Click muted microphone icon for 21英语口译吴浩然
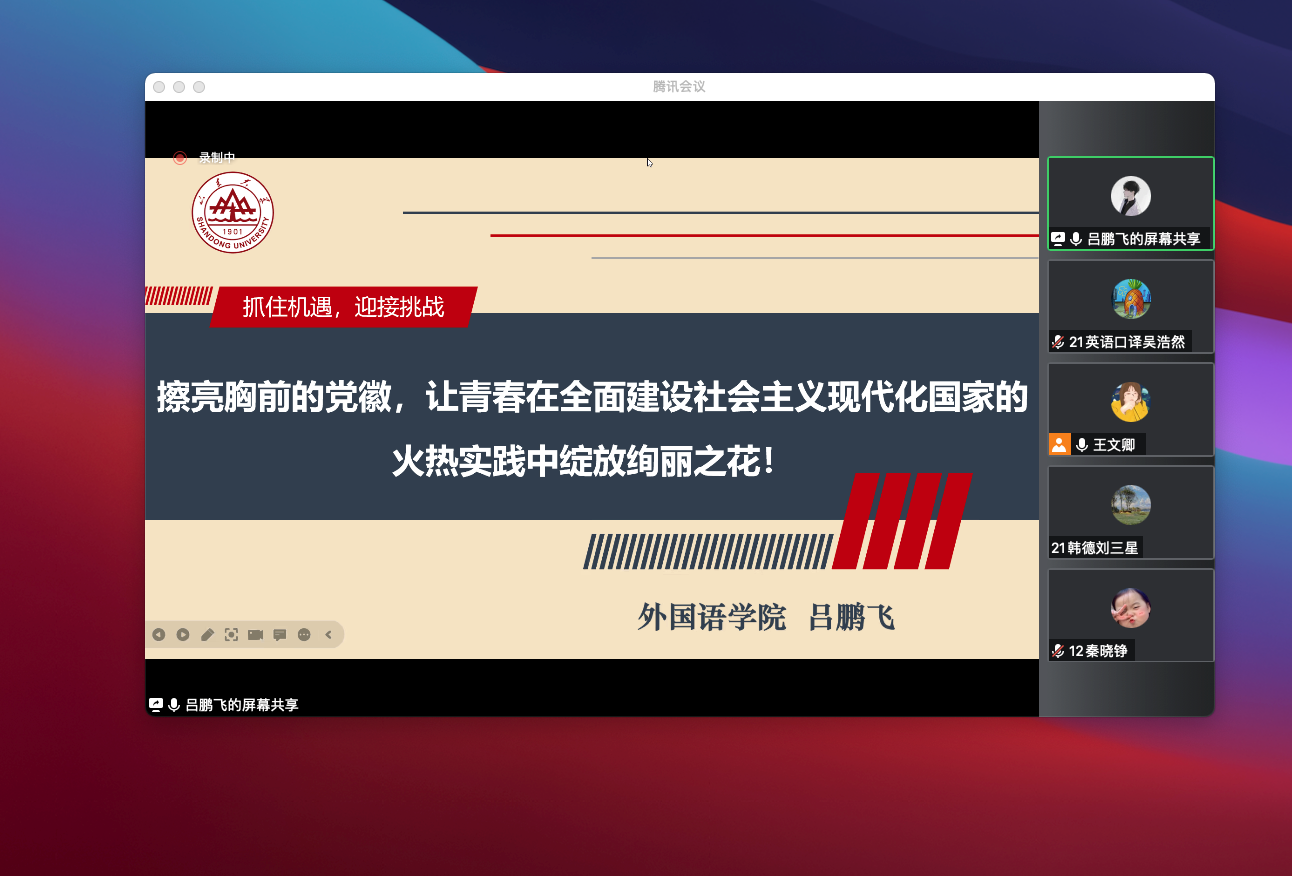Image resolution: width=1292 pixels, height=876 pixels. 1058,342
